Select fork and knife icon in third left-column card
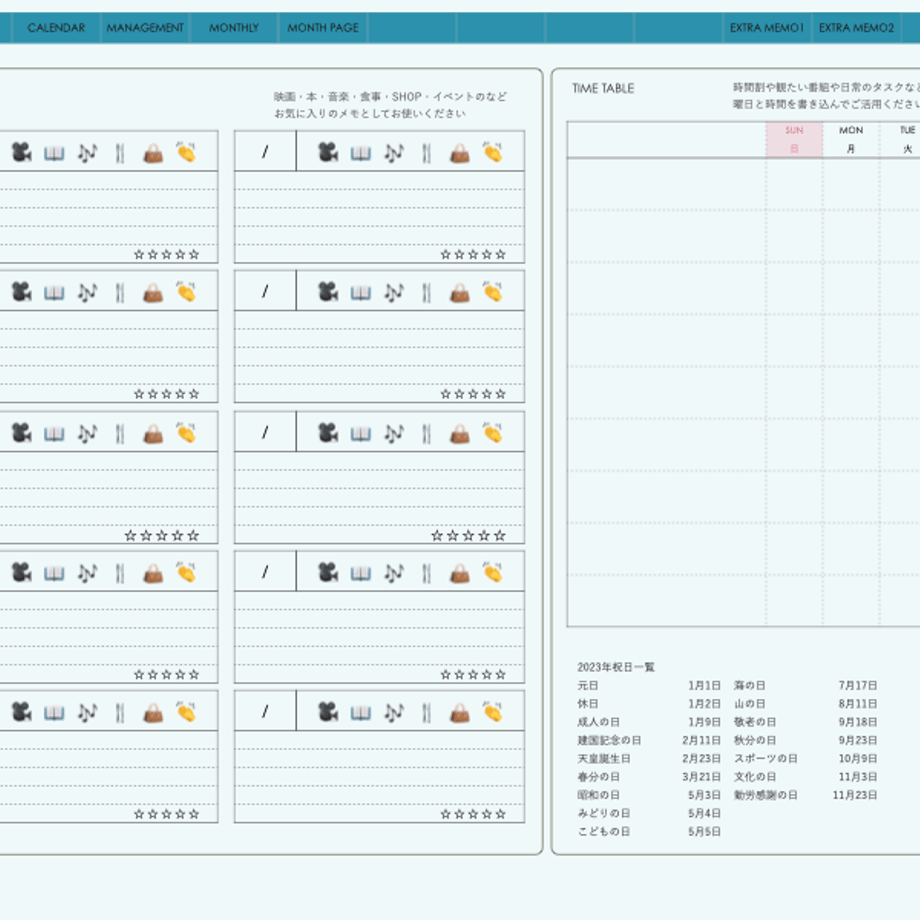This screenshot has height=920, width=920. 120,434
